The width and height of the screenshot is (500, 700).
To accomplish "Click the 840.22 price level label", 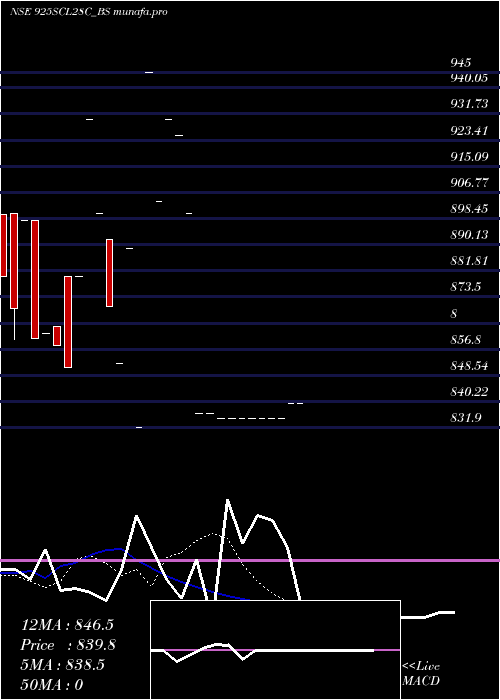I will tap(469, 392).
